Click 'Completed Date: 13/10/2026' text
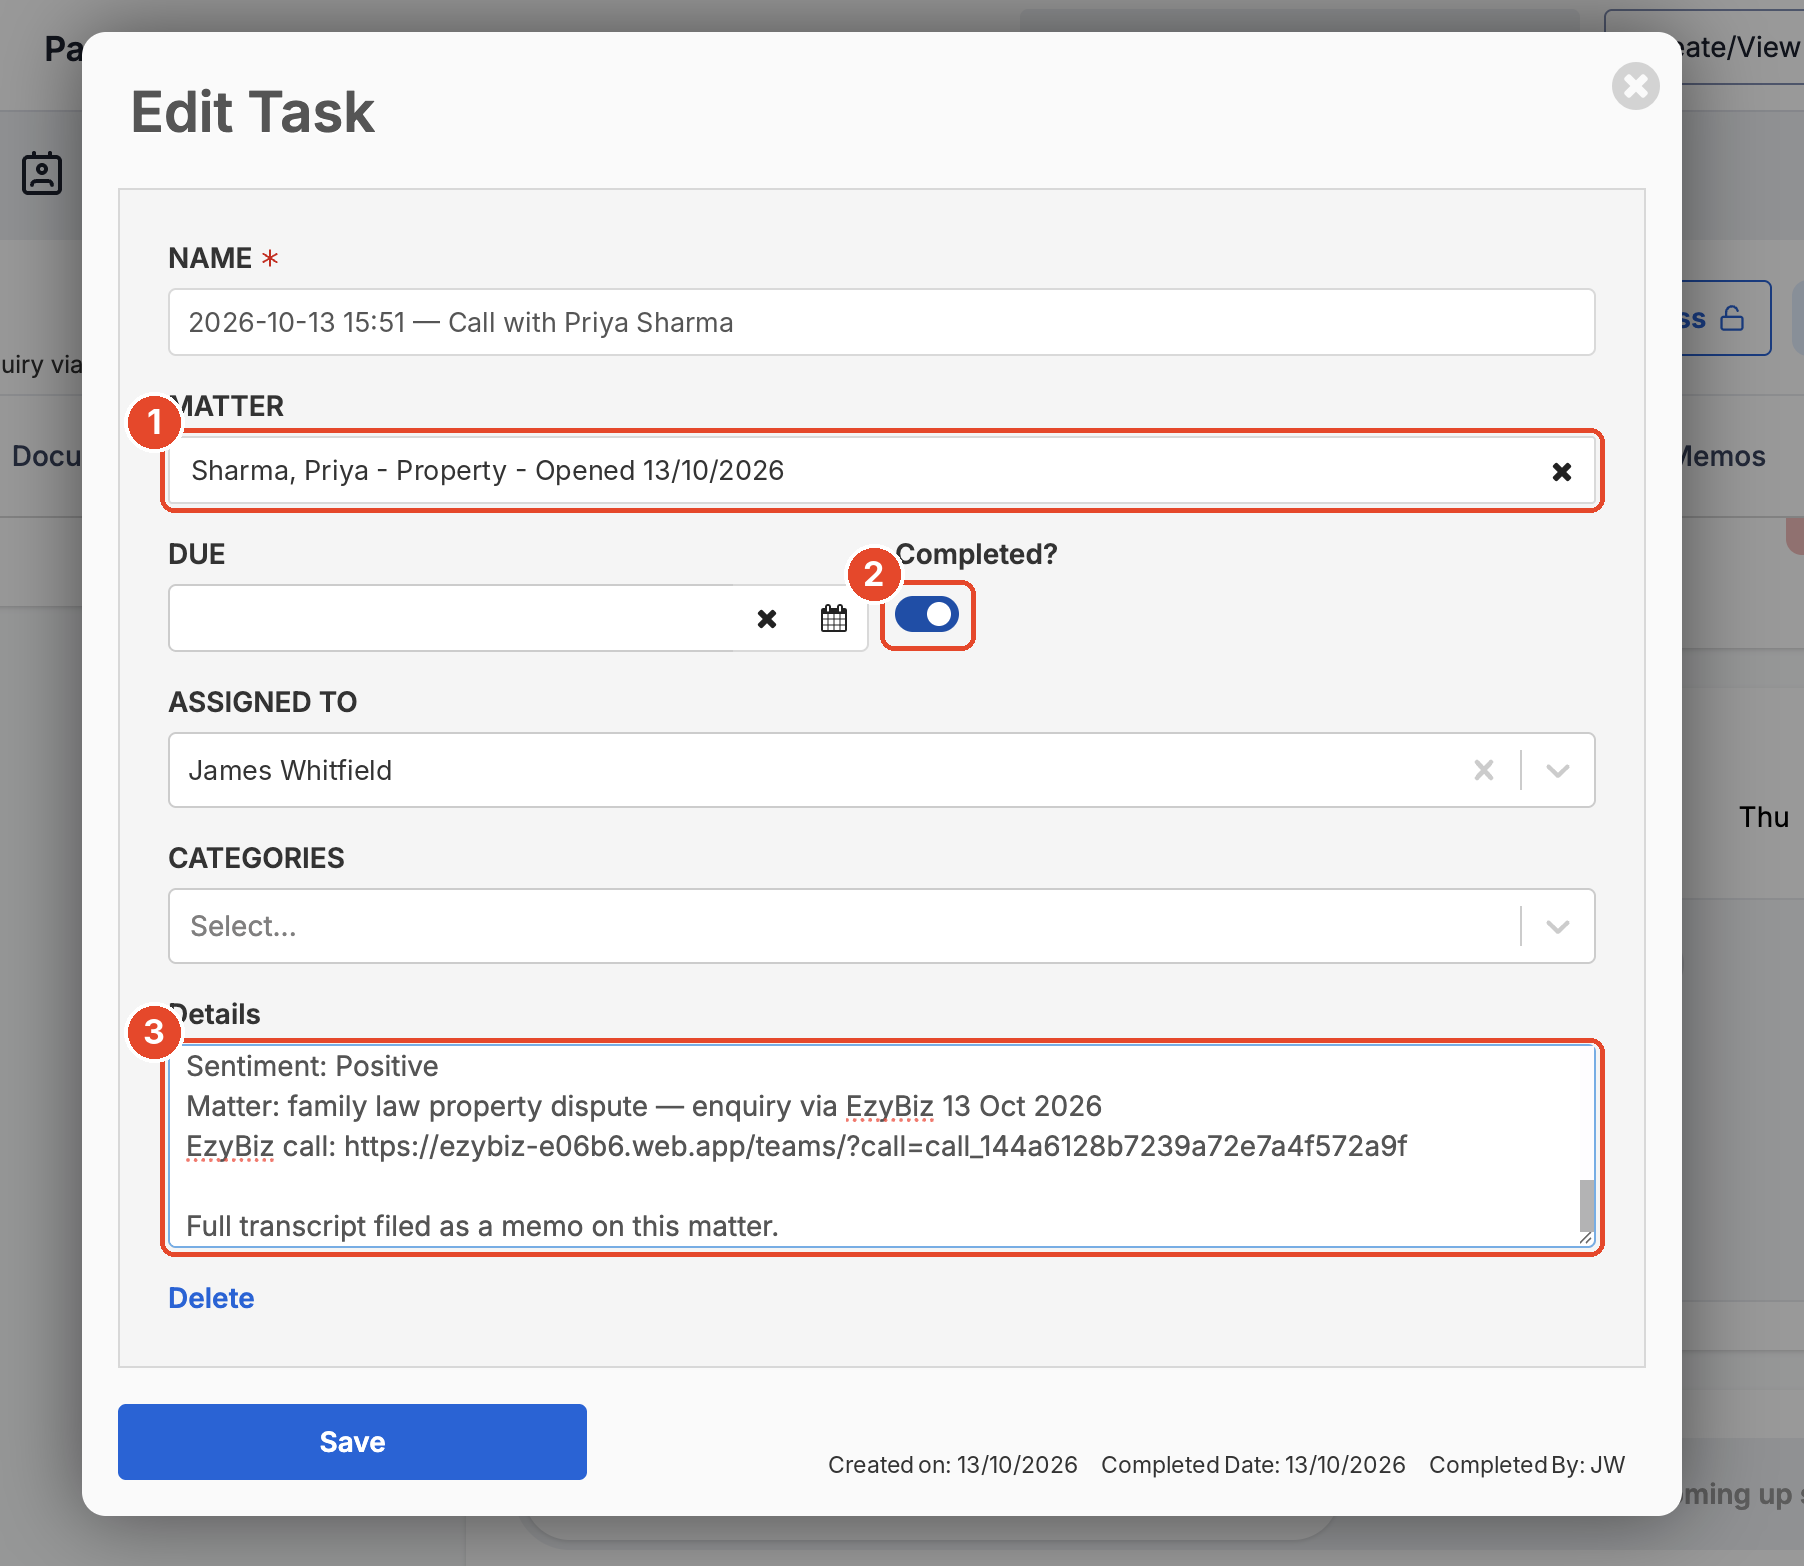 pos(1253,1465)
